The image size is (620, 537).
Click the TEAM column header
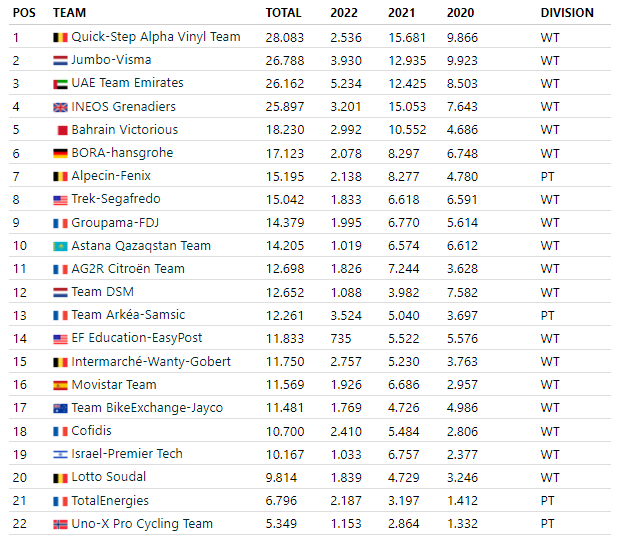[x=70, y=13]
